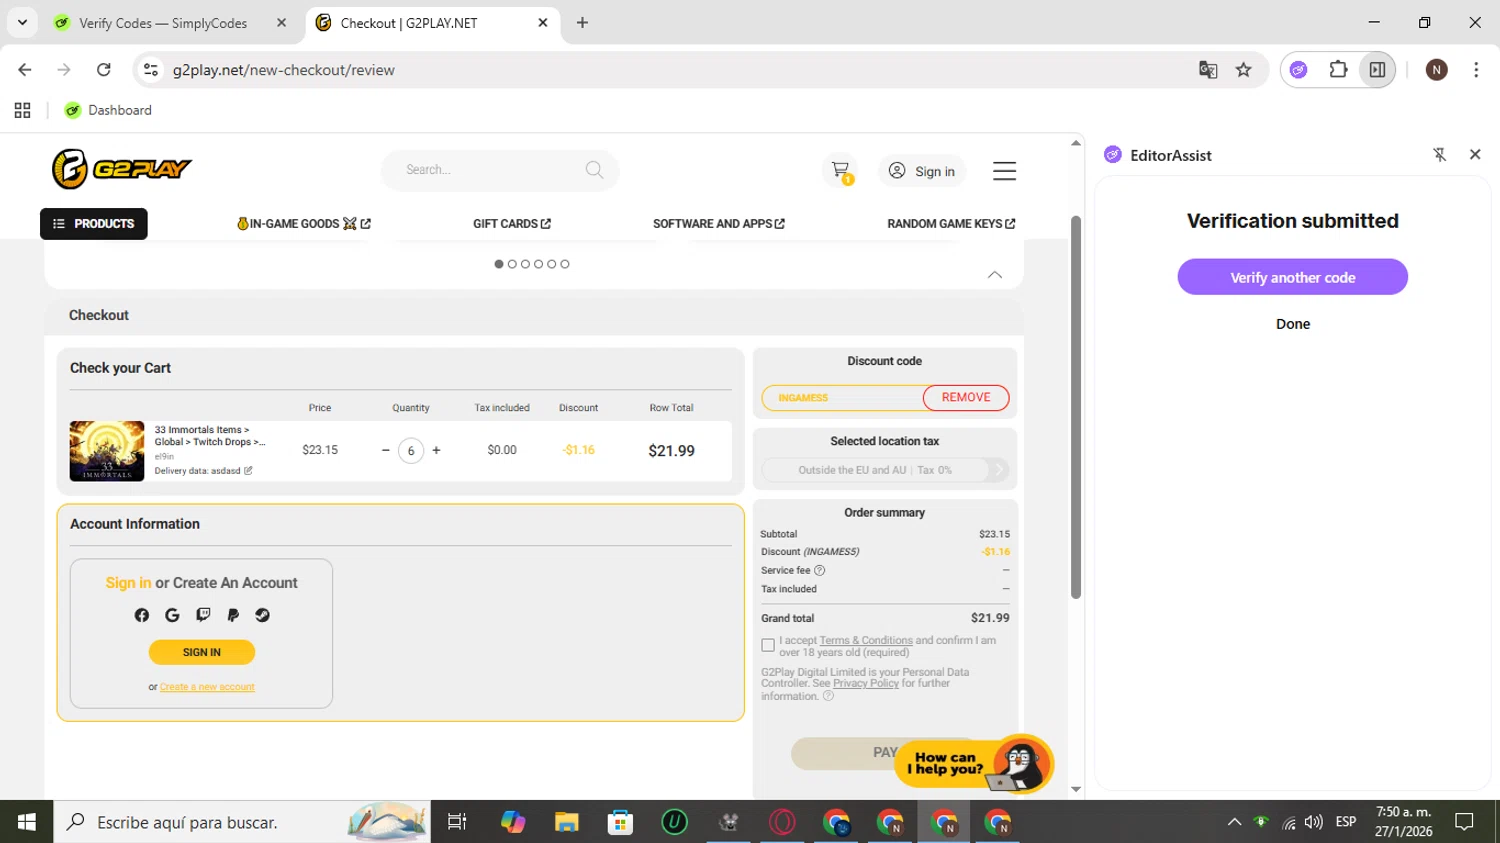Expand the PRODUCTS menu
The width and height of the screenshot is (1500, 843).
(94, 224)
